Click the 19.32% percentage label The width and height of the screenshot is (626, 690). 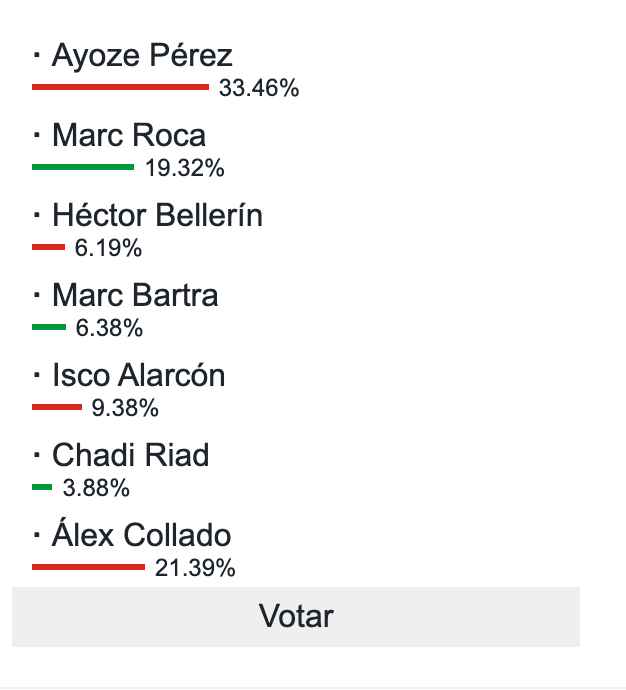[x=185, y=169]
